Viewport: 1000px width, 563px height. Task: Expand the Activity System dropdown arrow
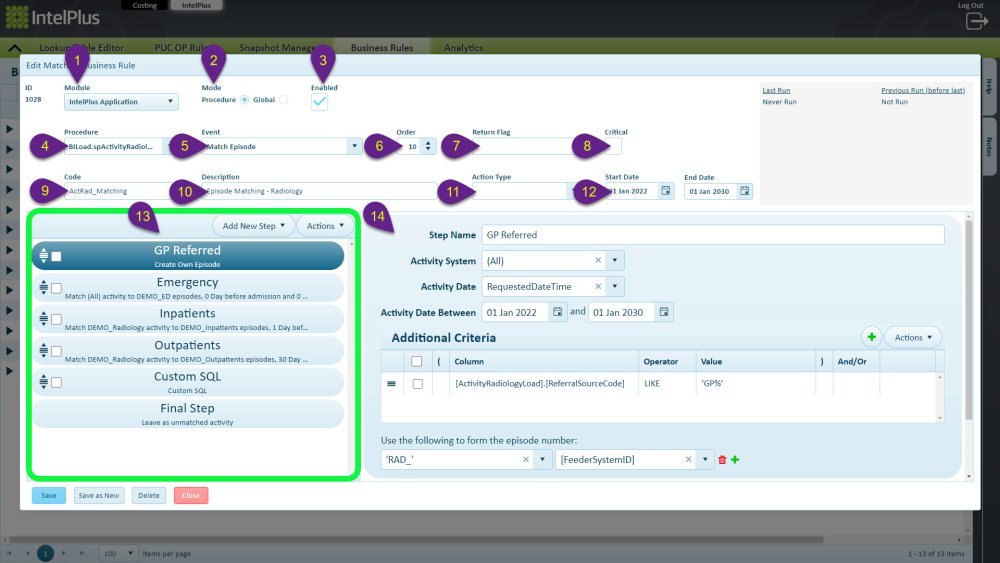coord(615,260)
